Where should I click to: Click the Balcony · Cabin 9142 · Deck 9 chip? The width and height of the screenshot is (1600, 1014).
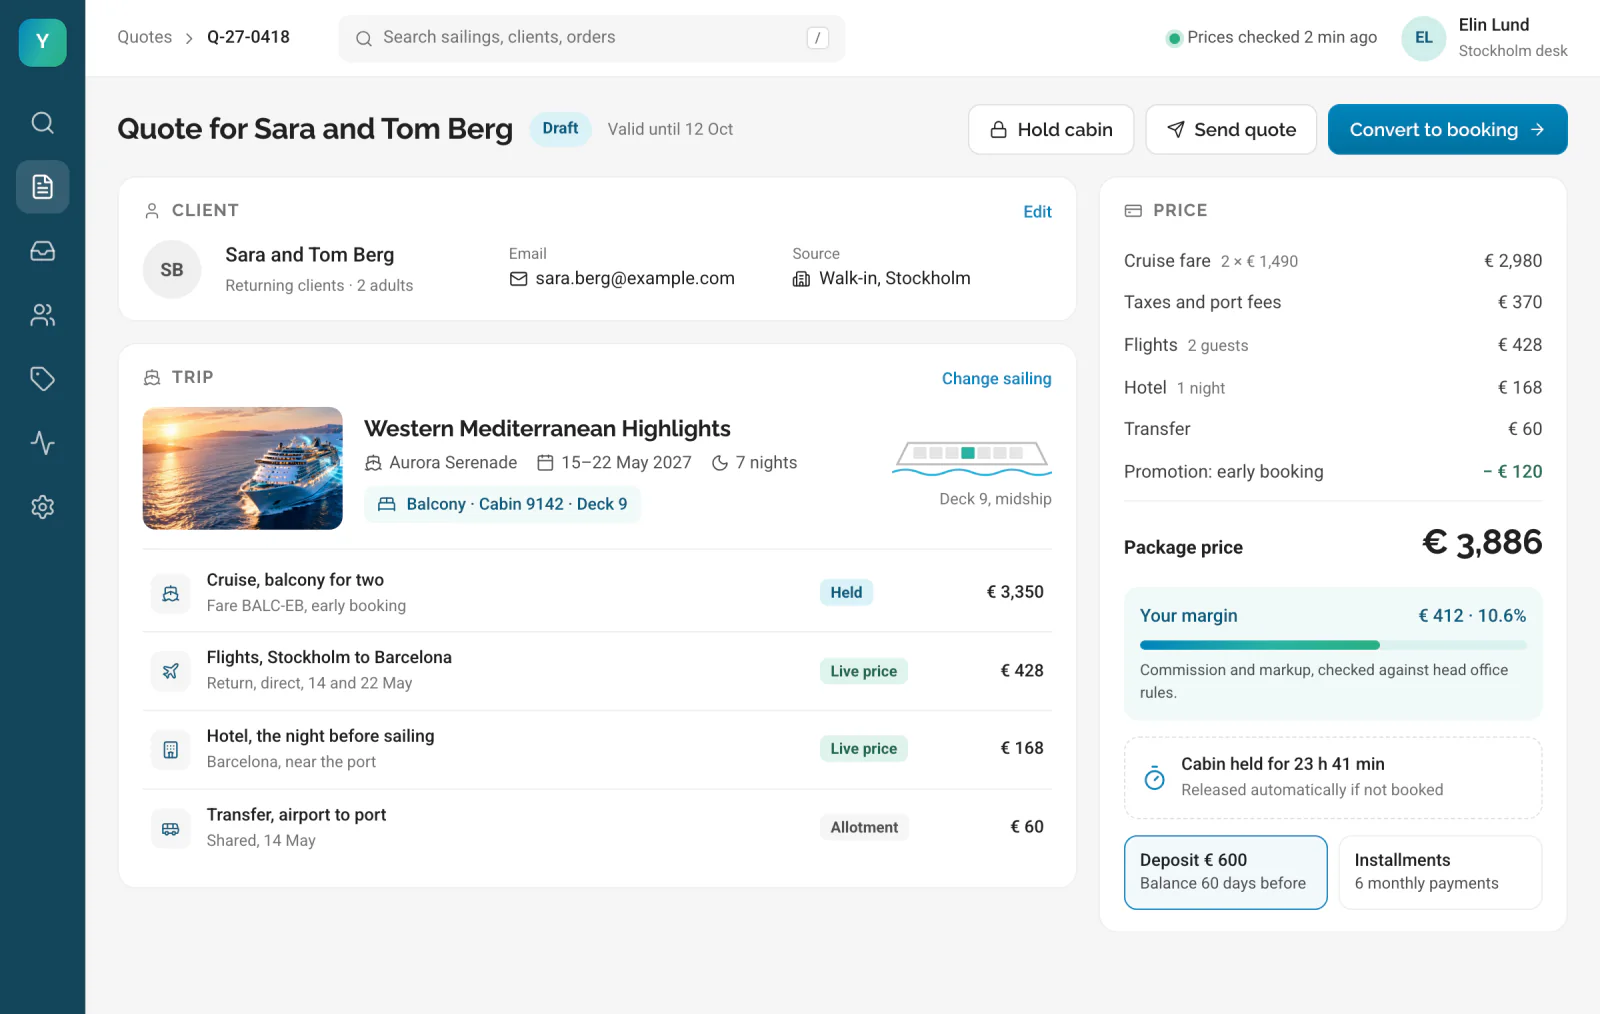(503, 504)
